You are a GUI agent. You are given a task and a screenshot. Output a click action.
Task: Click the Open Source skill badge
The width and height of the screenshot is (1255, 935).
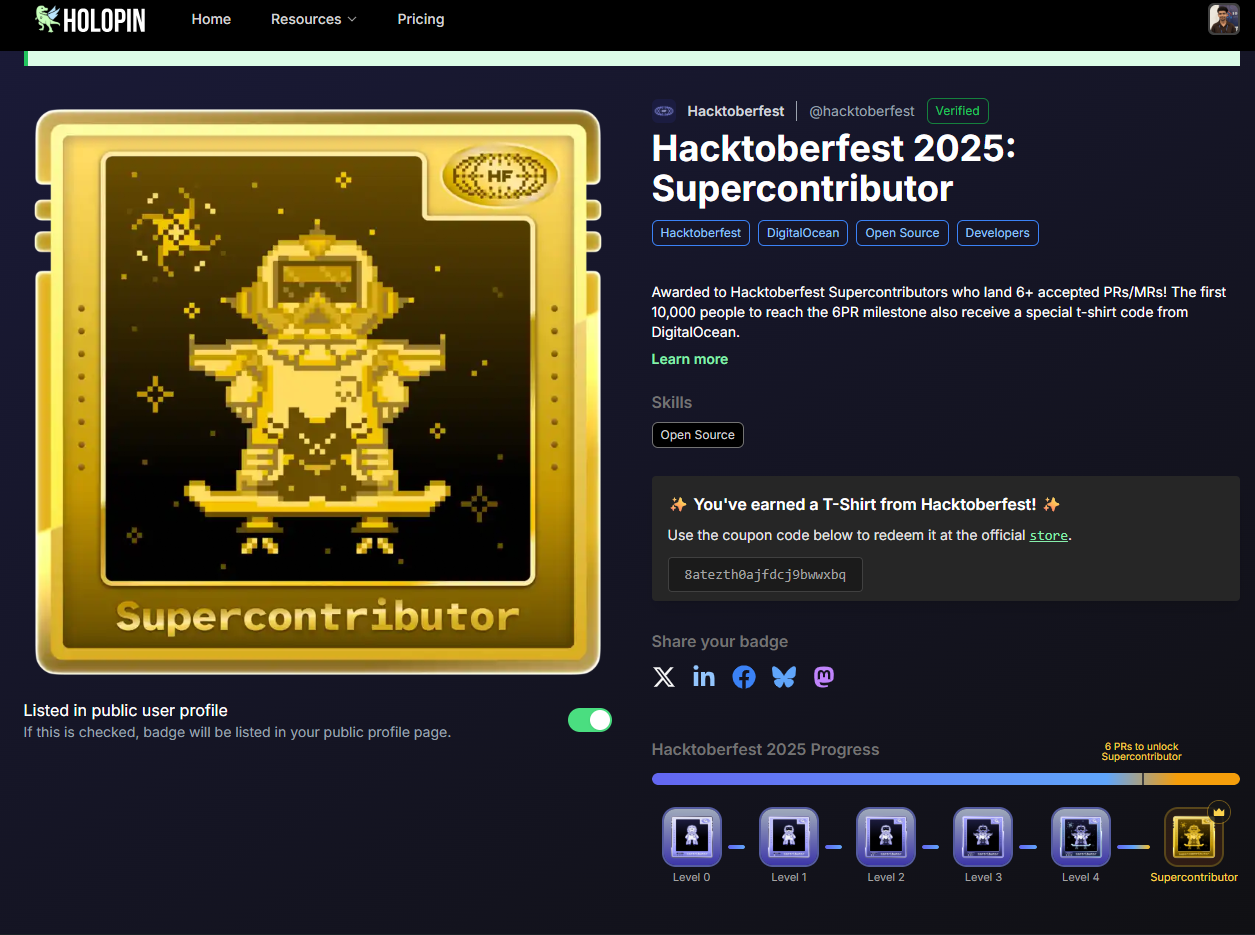pos(697,435)
